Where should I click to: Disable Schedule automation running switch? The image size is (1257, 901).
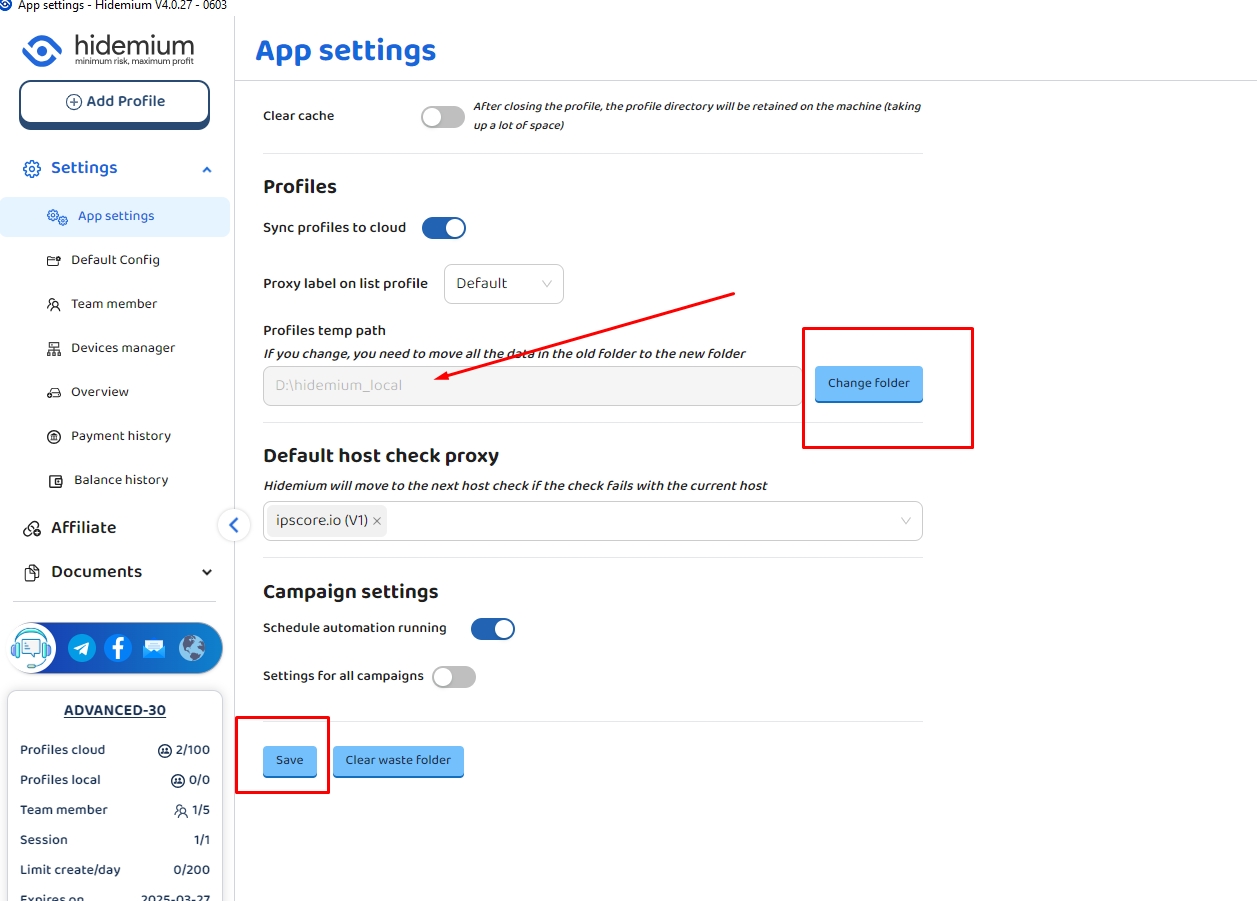click(x=492, y=629)
